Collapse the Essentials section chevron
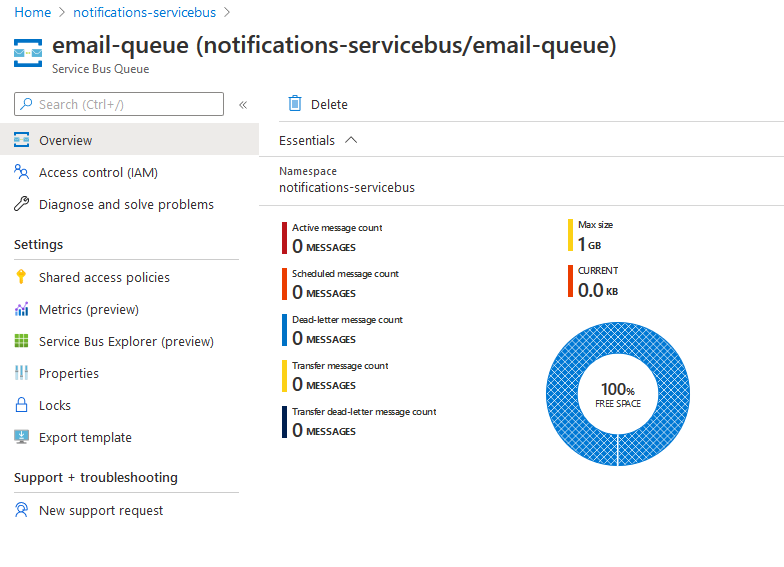Screen dimensions: 784x567 351,140
